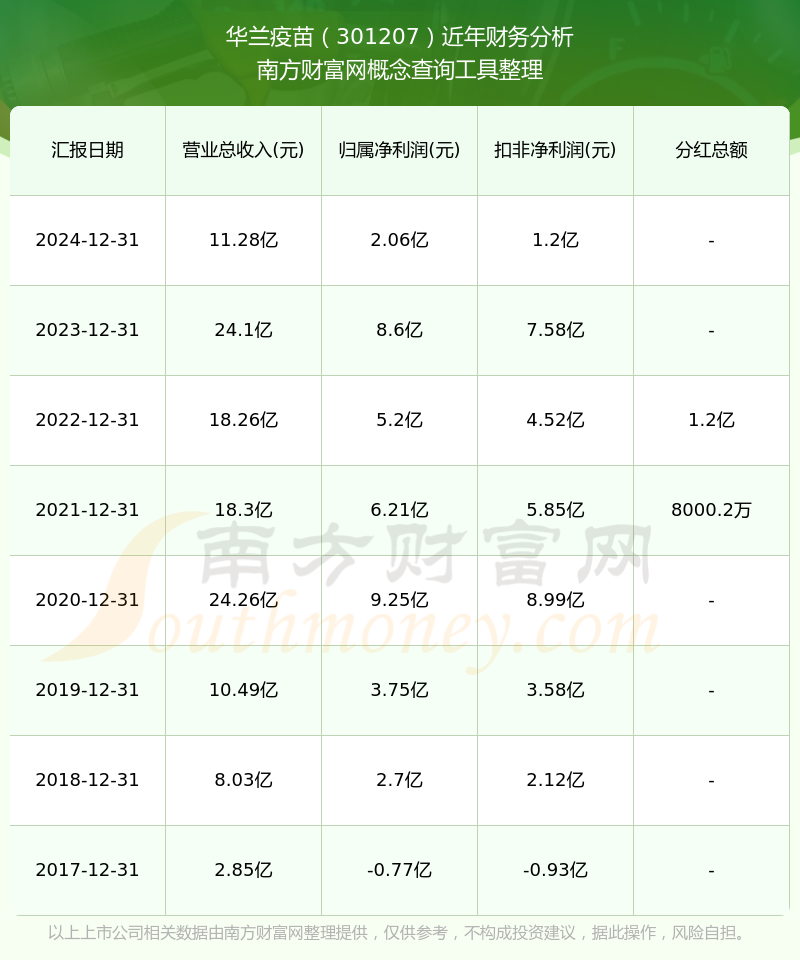Click the date cell 2017-12-31
The image size is (800, 960).
tap(88, 870)
